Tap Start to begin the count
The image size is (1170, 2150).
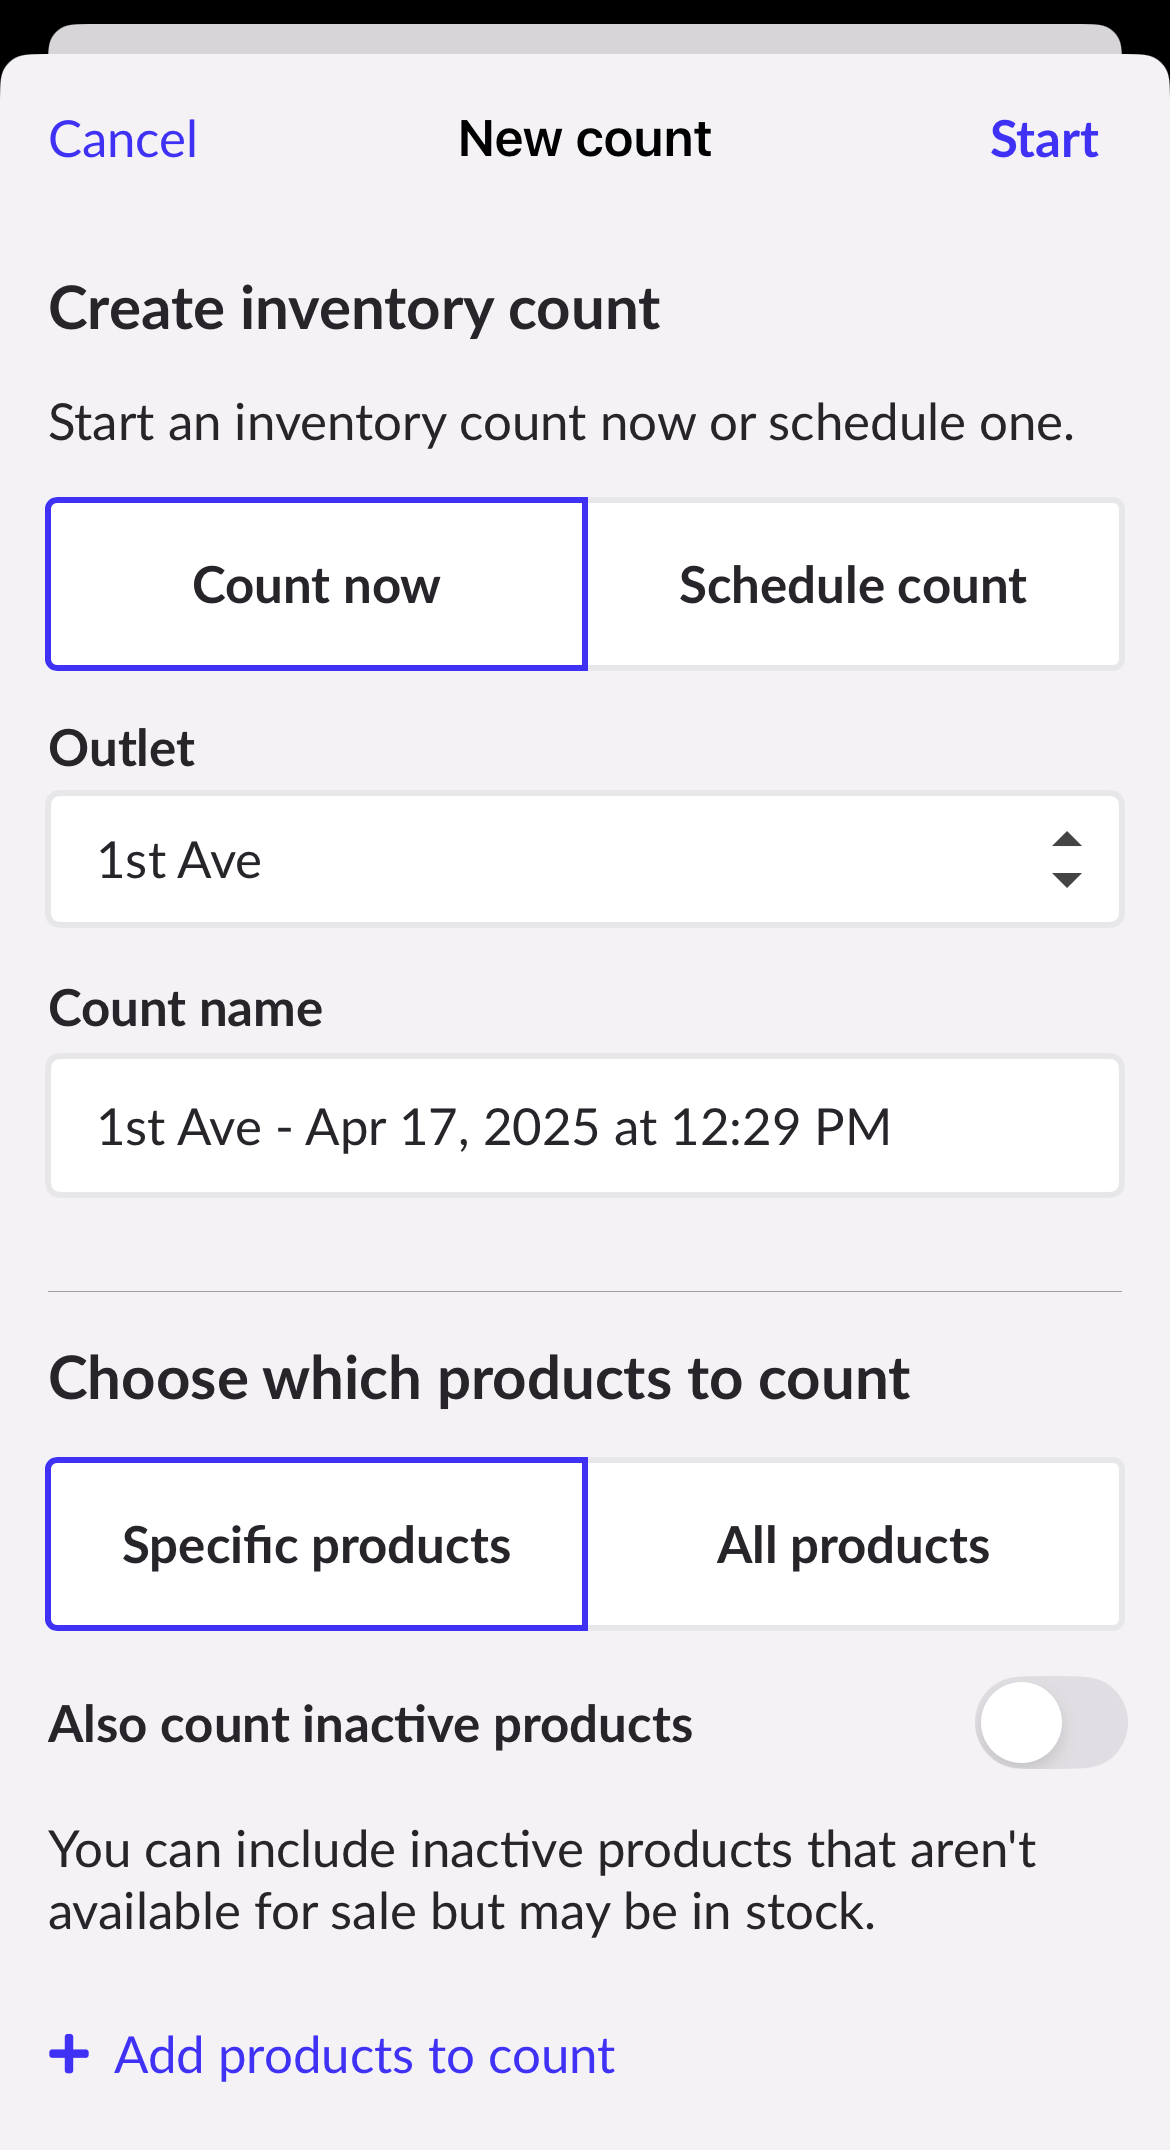(1043, 140)
